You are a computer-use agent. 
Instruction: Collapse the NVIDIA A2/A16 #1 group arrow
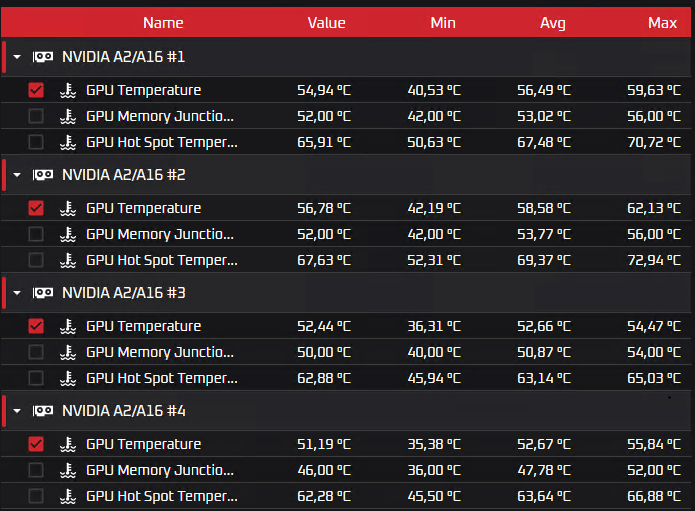pyautogui.click(x=17, y=57)
